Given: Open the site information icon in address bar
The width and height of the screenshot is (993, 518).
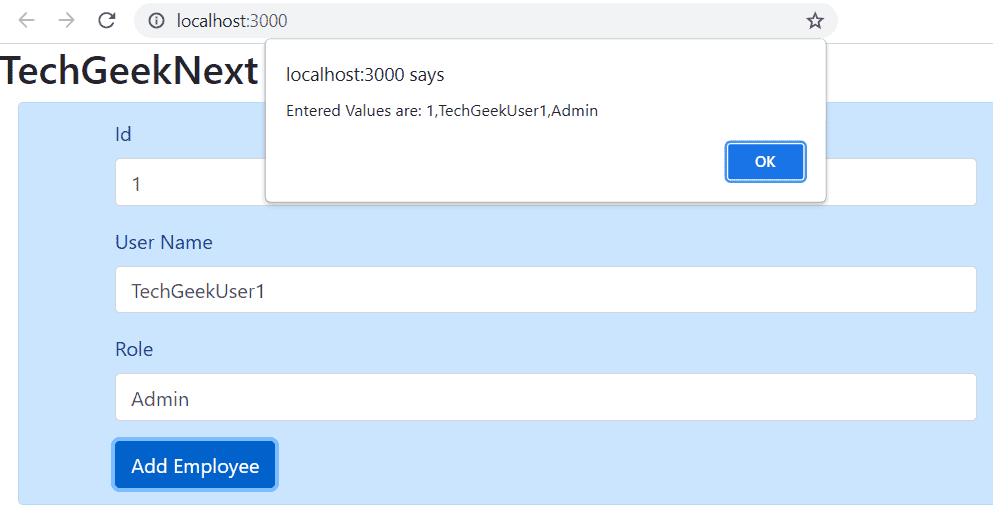Looking at the screenshot, I should coord(156,21).
